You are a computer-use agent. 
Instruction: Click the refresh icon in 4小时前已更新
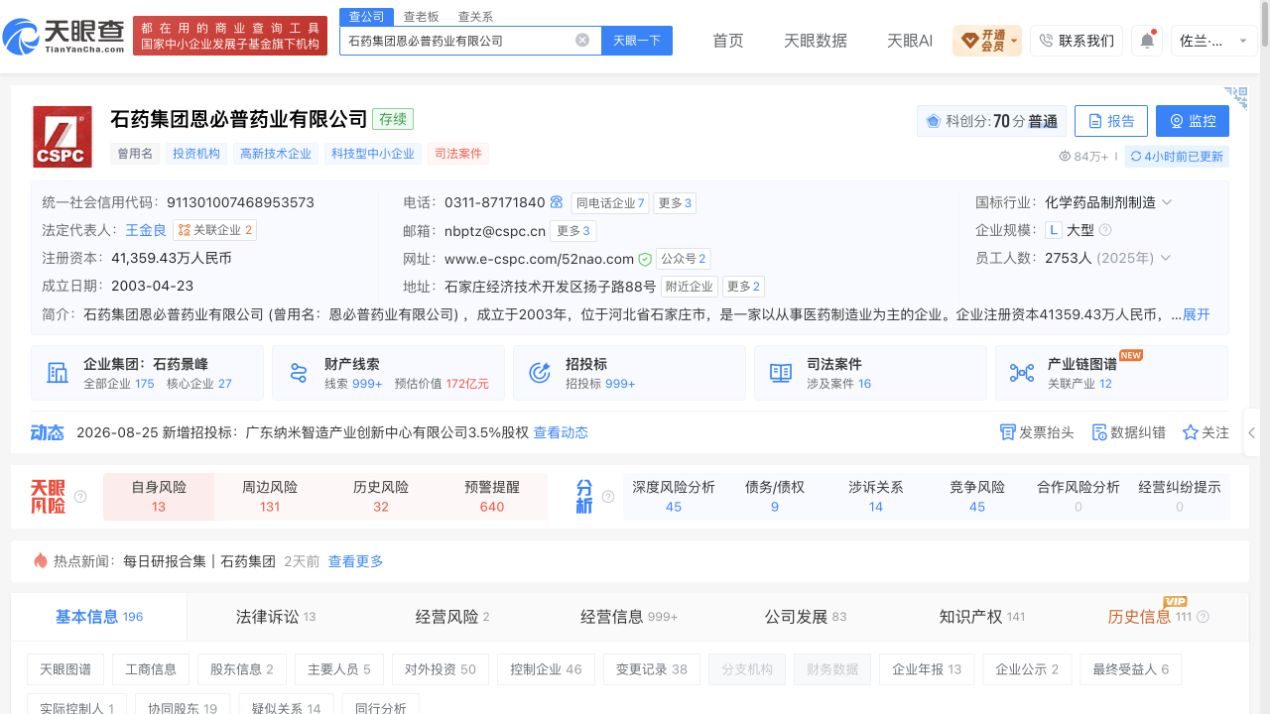click(1135, 156)
